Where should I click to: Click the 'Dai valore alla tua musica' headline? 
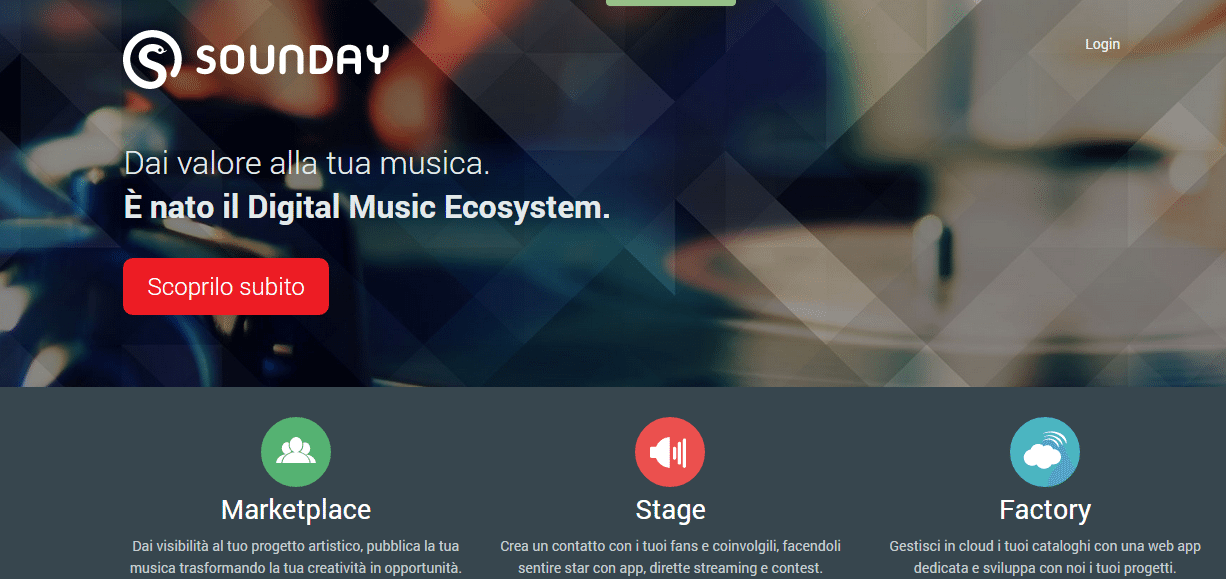coord(307,163)
